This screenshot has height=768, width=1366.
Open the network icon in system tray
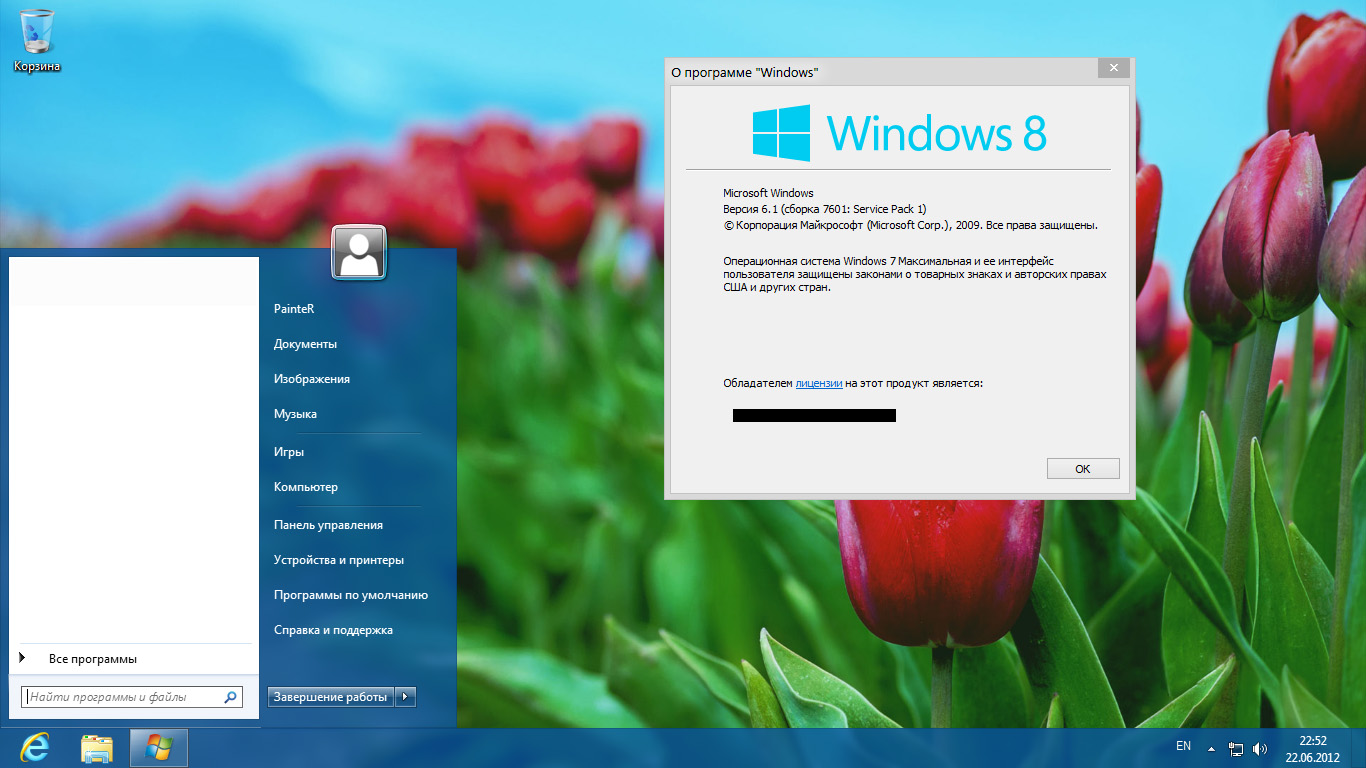tap(1236, 748)
